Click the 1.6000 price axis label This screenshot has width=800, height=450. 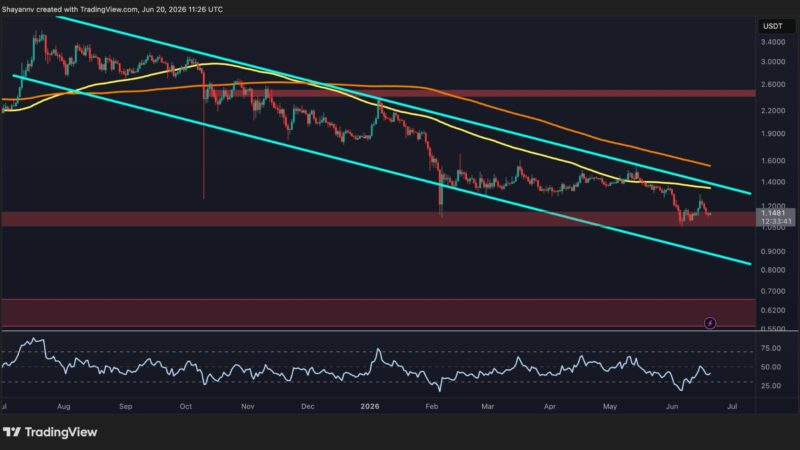[x=772, y=161]
